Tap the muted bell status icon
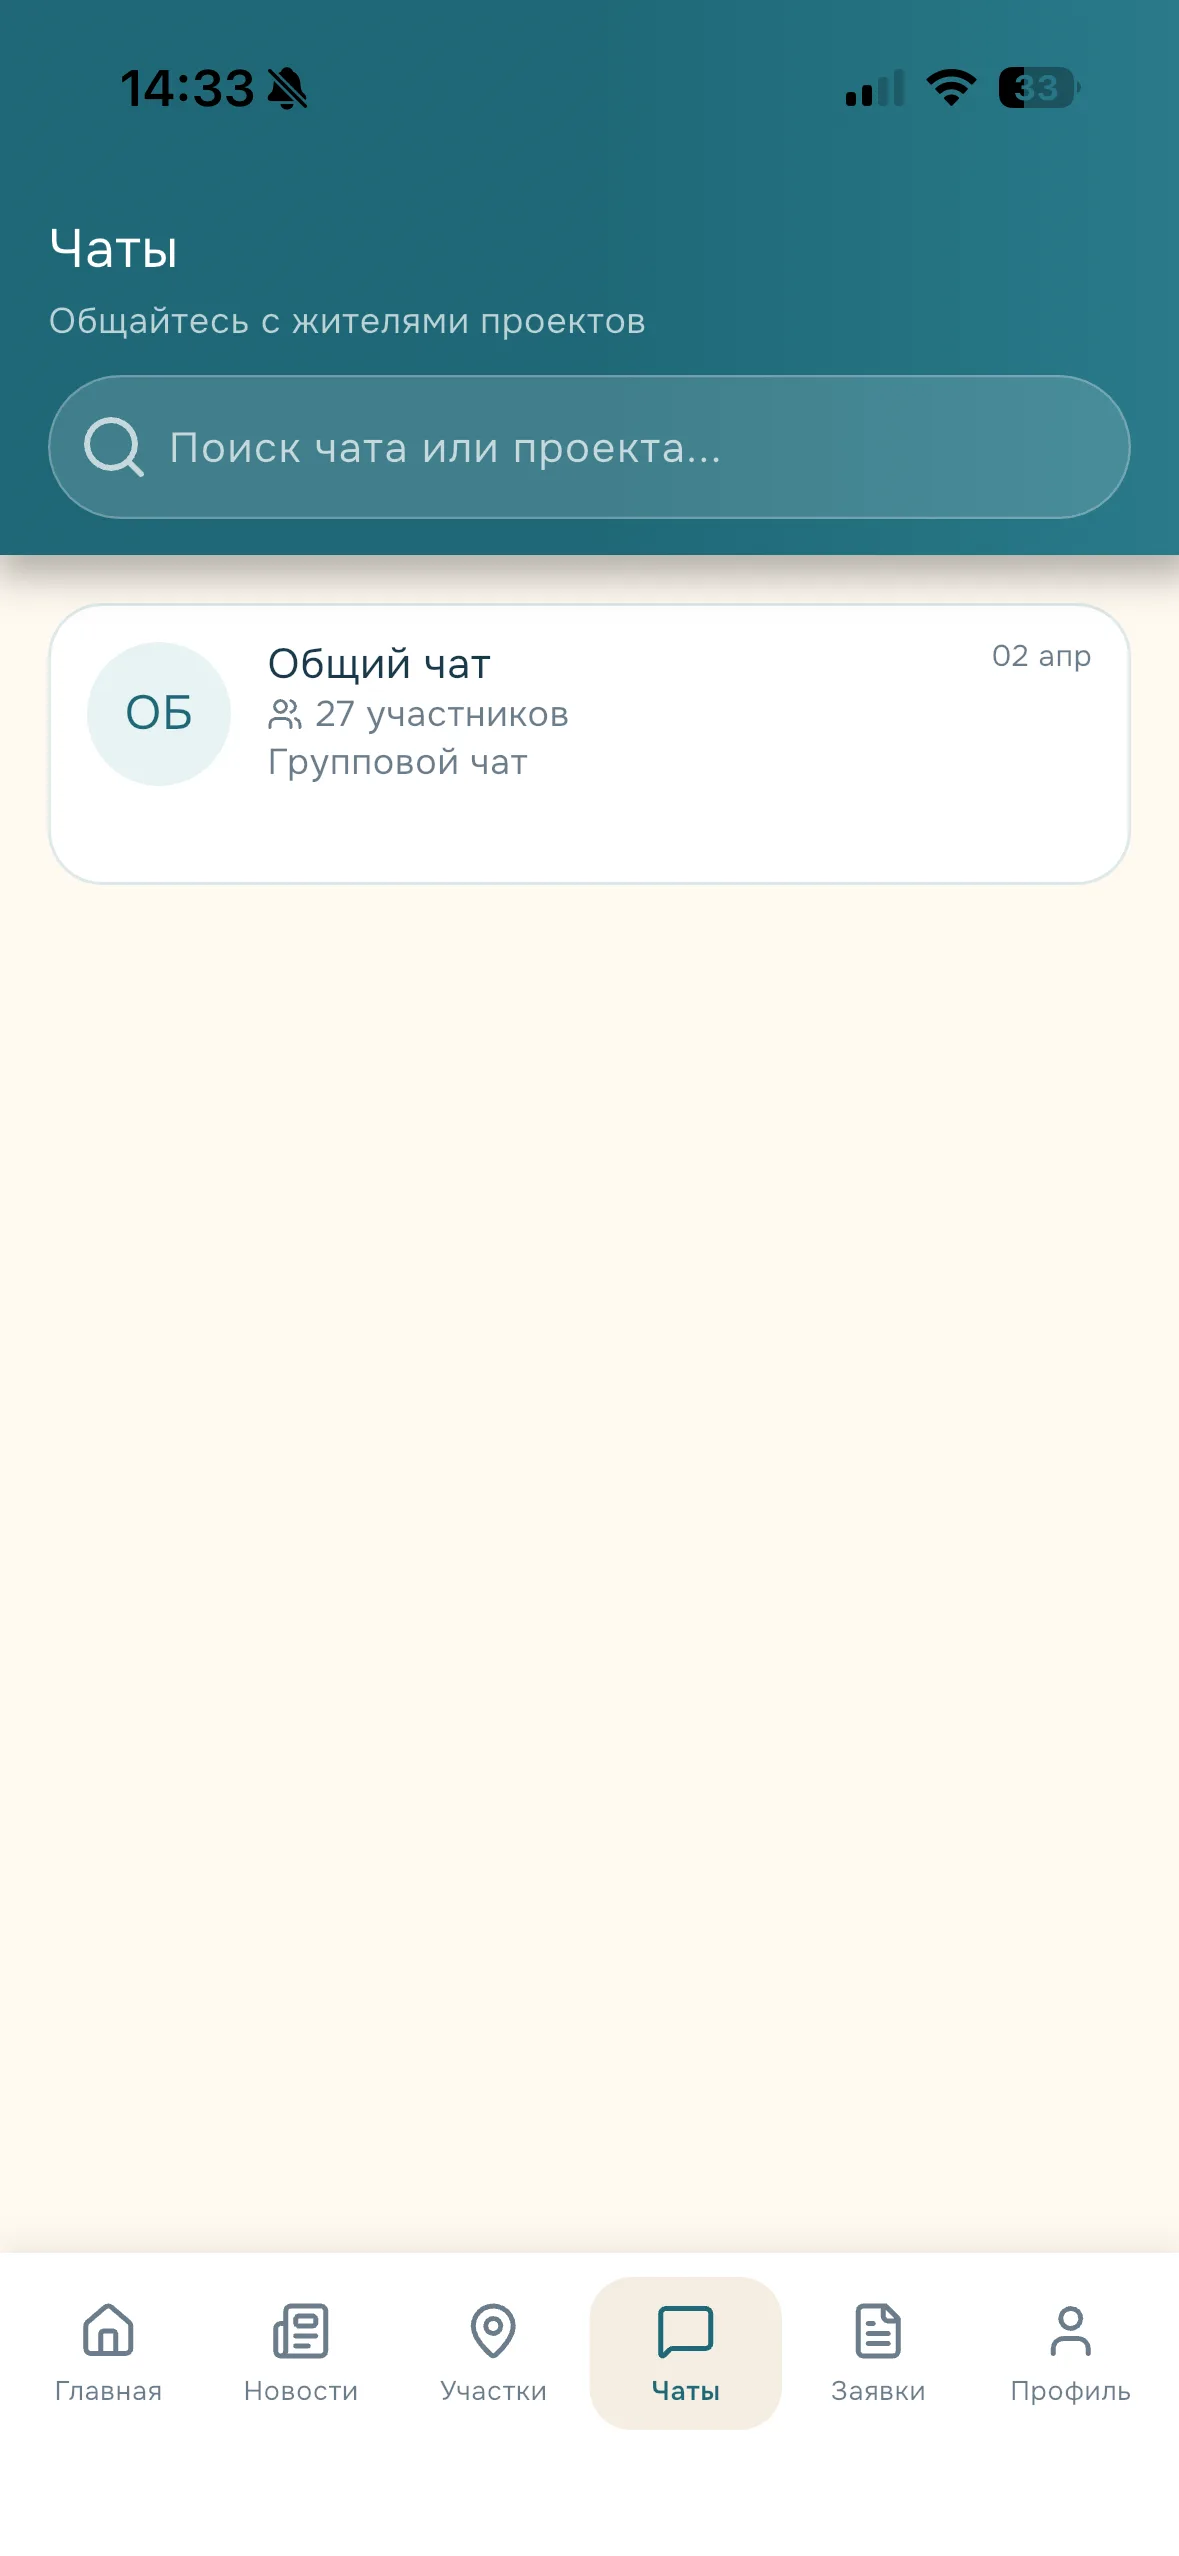Screen dimensions: 1179x2556 [288, 88]
